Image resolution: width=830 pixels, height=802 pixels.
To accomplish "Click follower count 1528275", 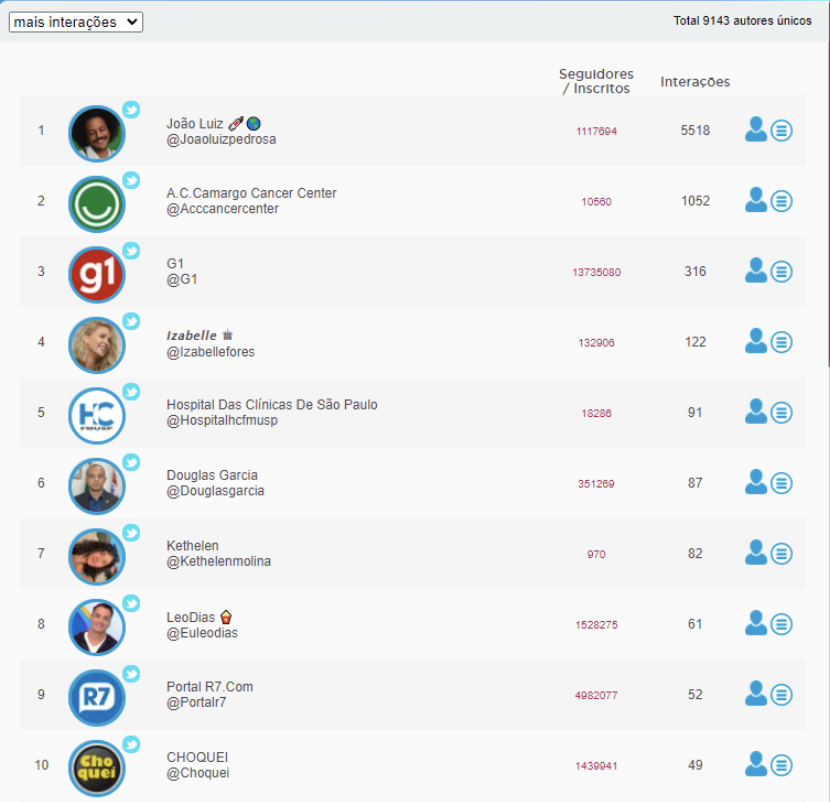I will click(x=597, y=625).
